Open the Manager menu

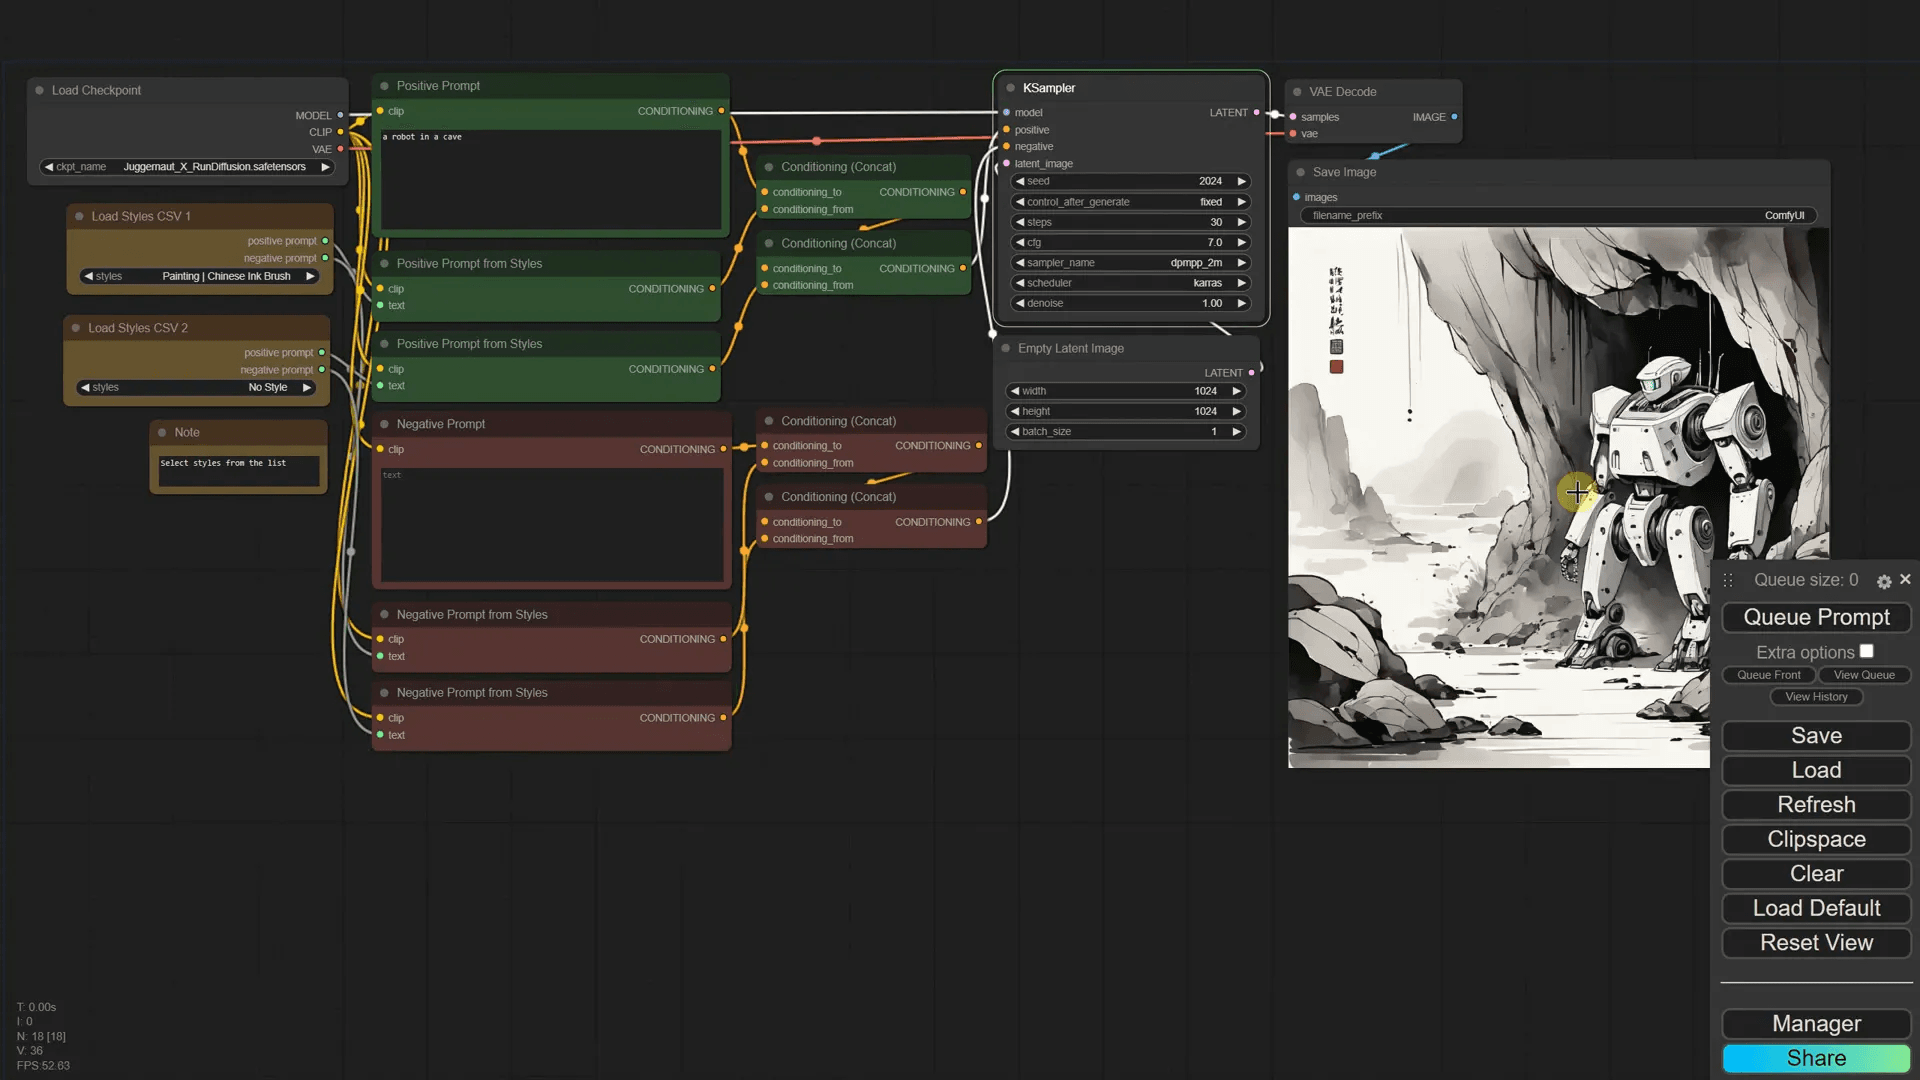1816,1023
